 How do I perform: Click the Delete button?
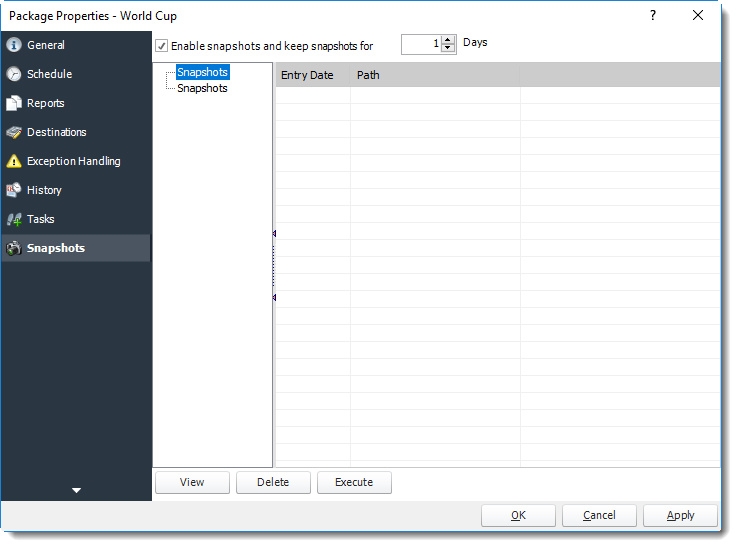click(x=273, y=483)
